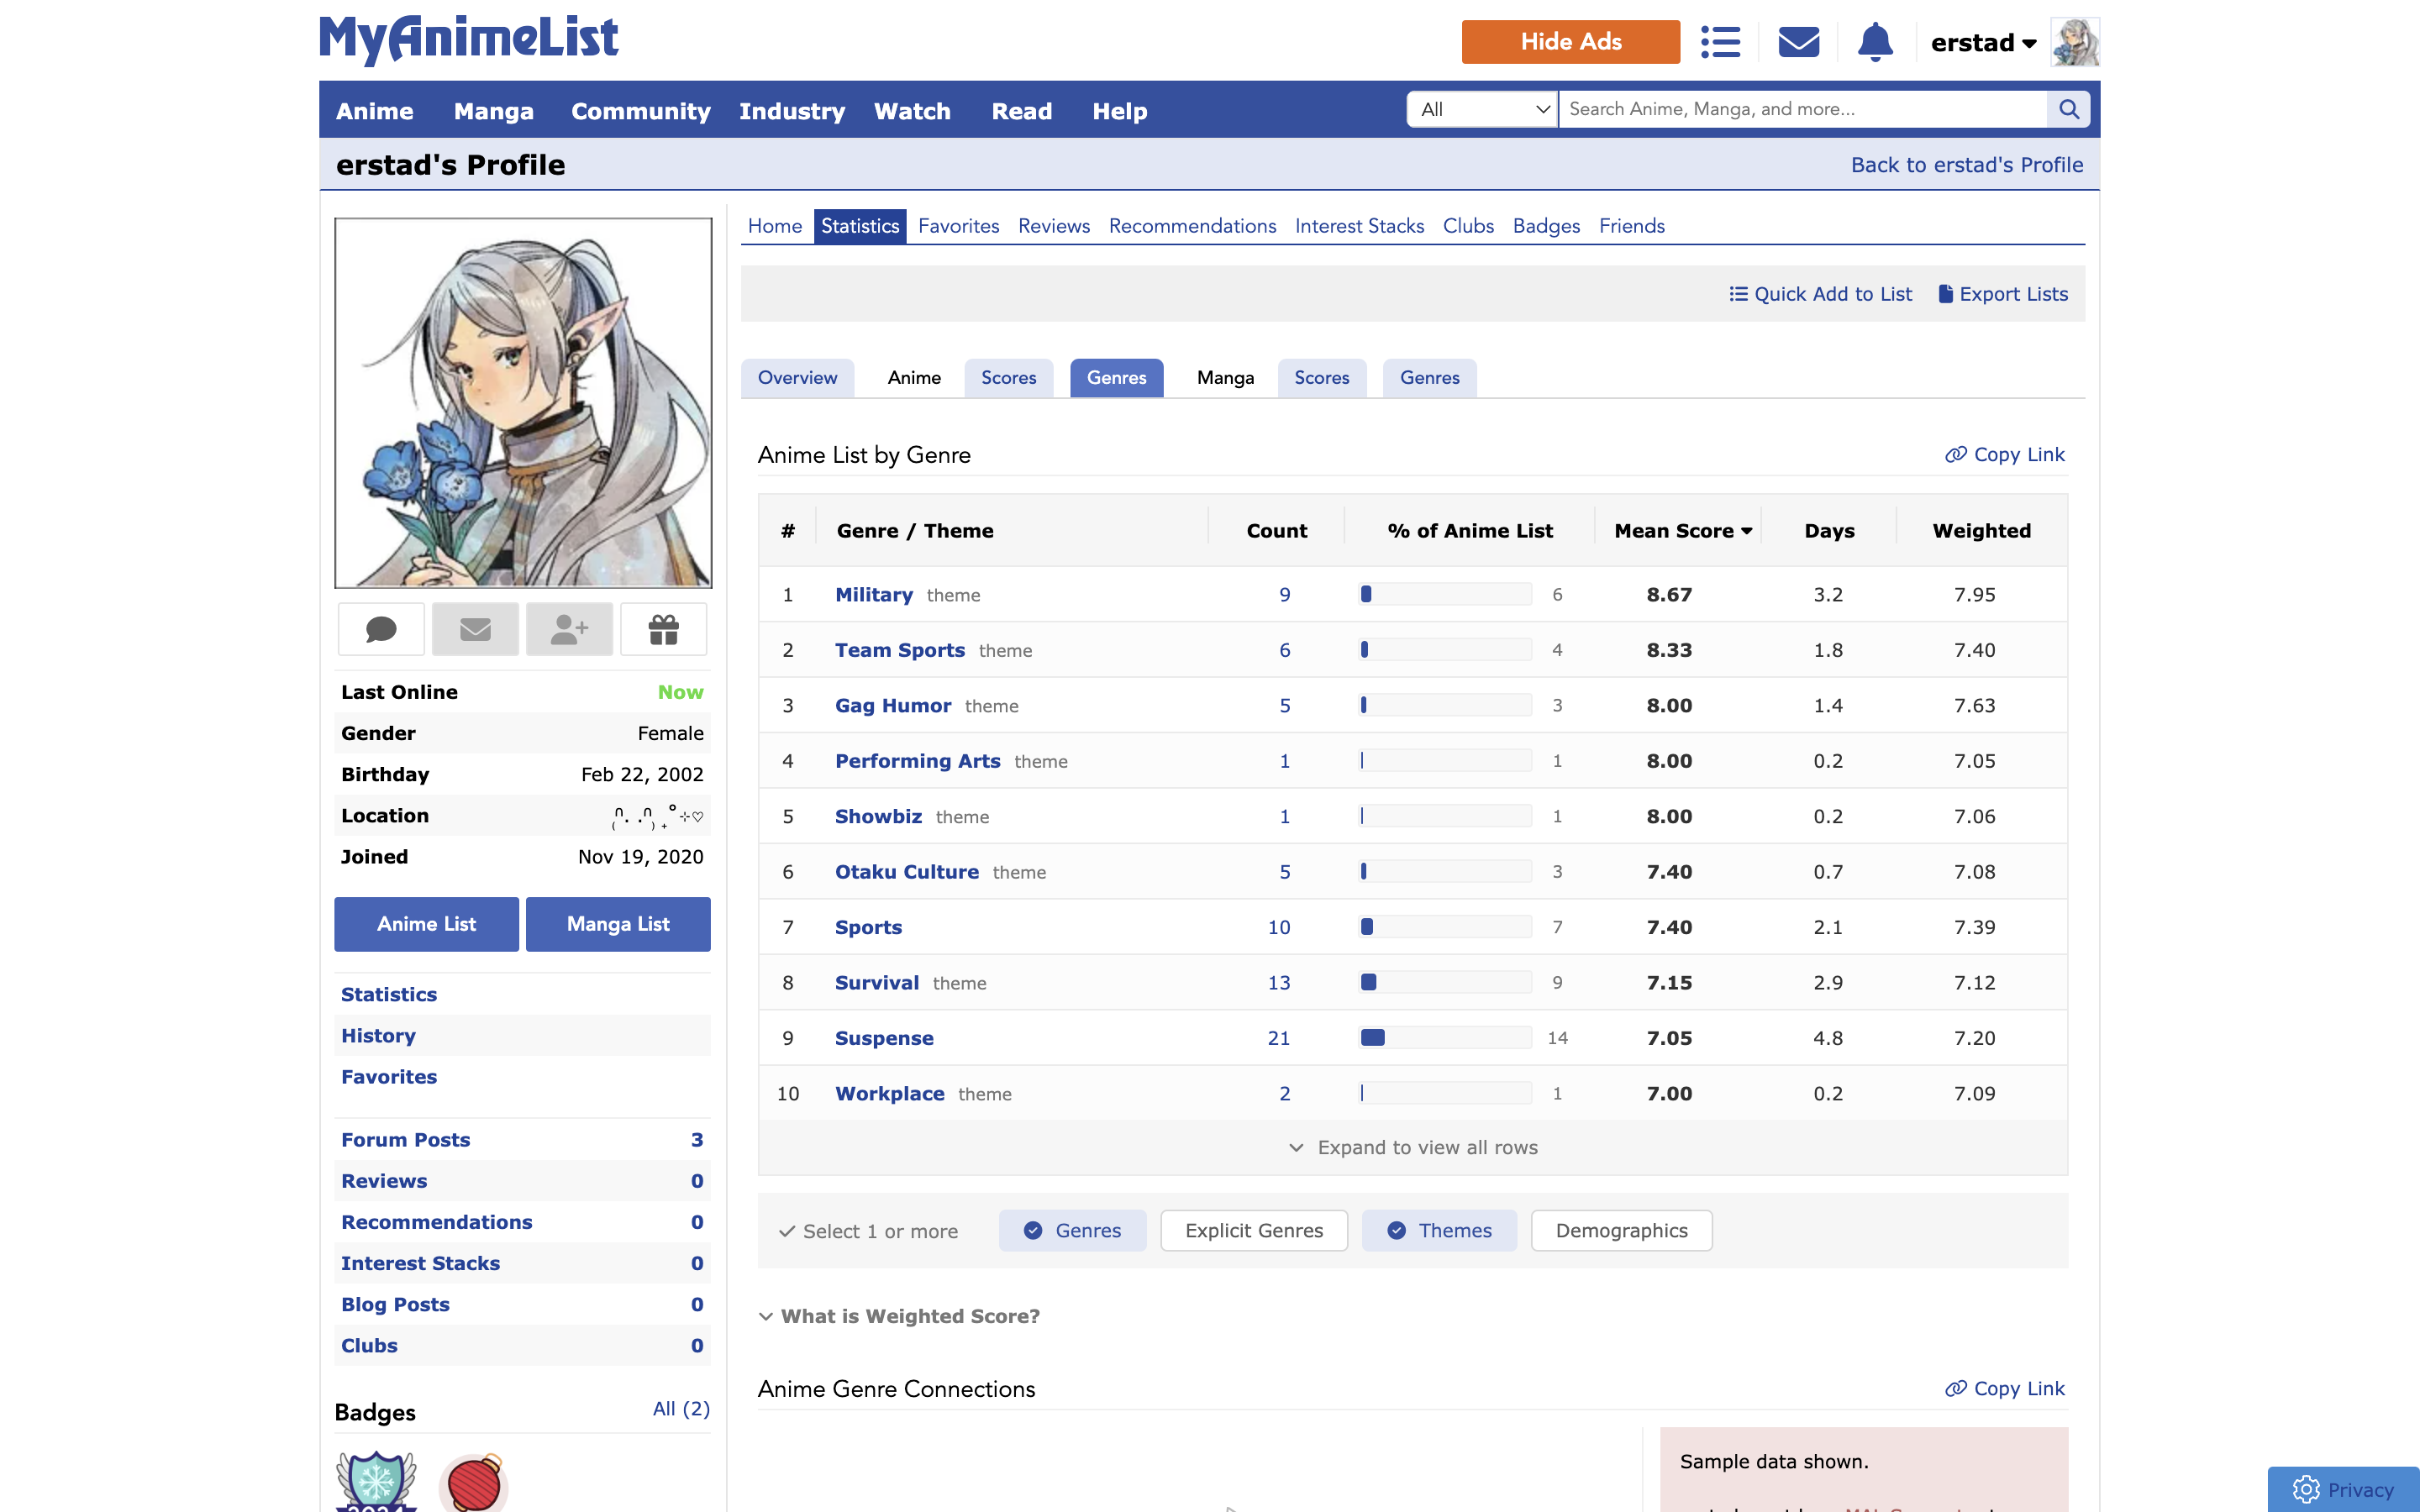Click the search magnifier button
The width and height of the screenshot is (2420, 1512).
click(x=2069, y=109)
